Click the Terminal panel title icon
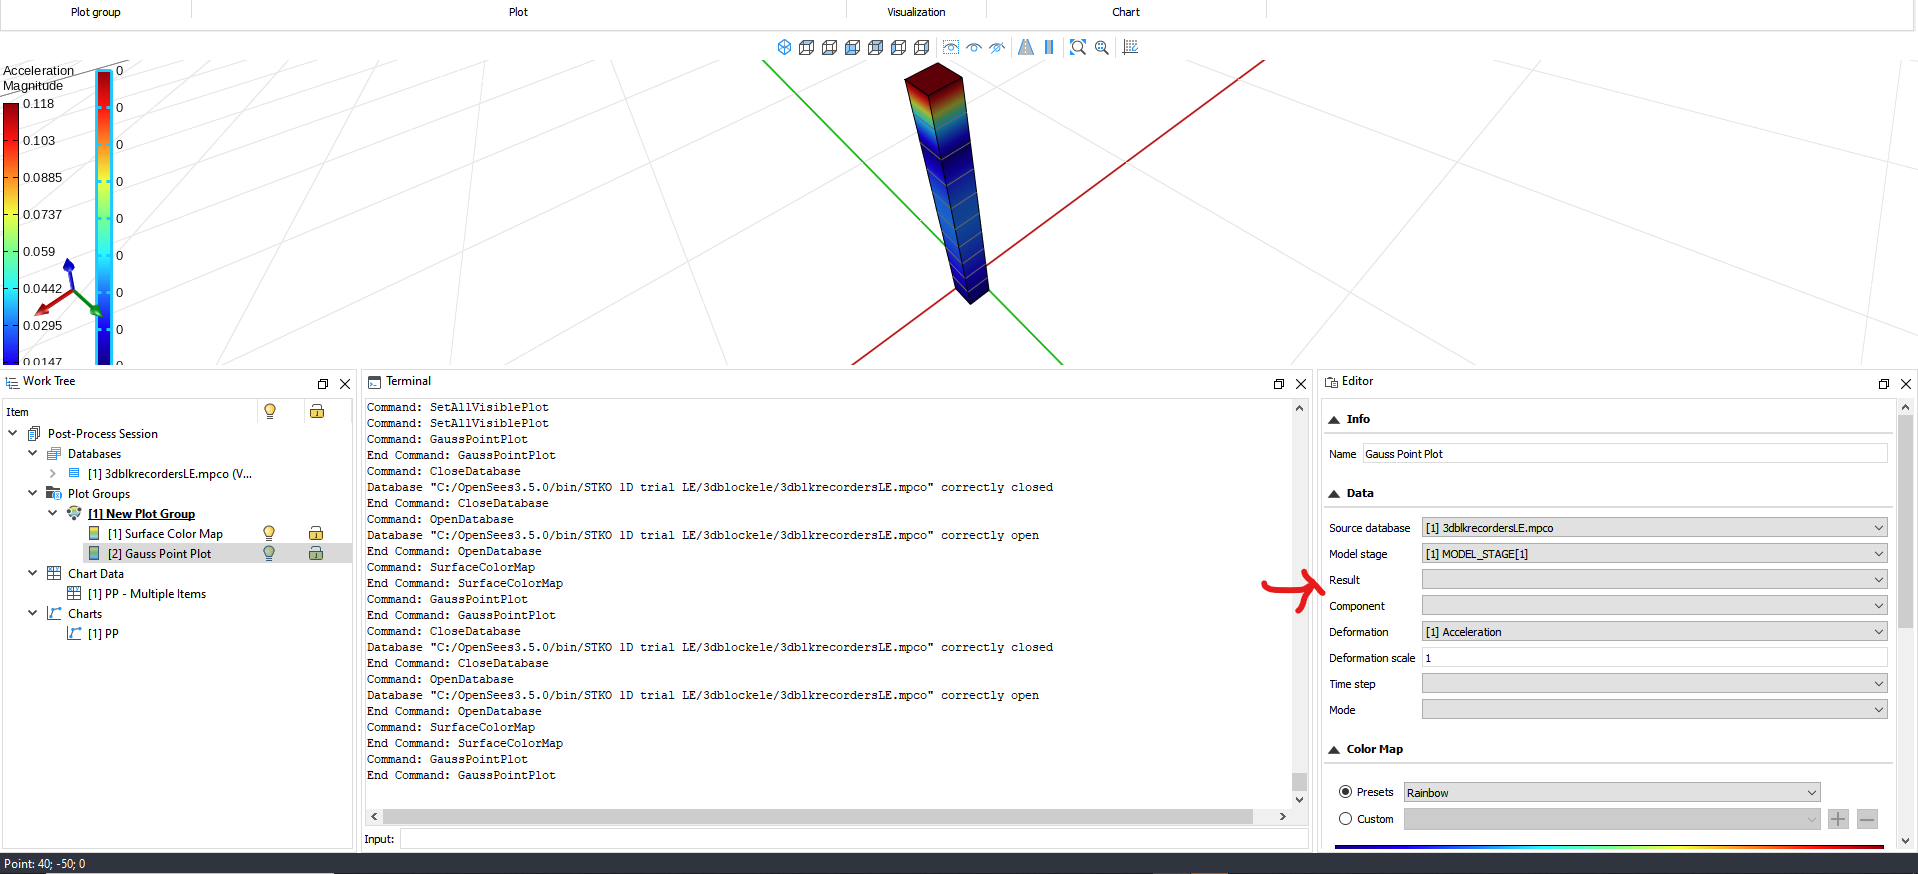This screenshot has height=874, width=1918. [375, 382]
